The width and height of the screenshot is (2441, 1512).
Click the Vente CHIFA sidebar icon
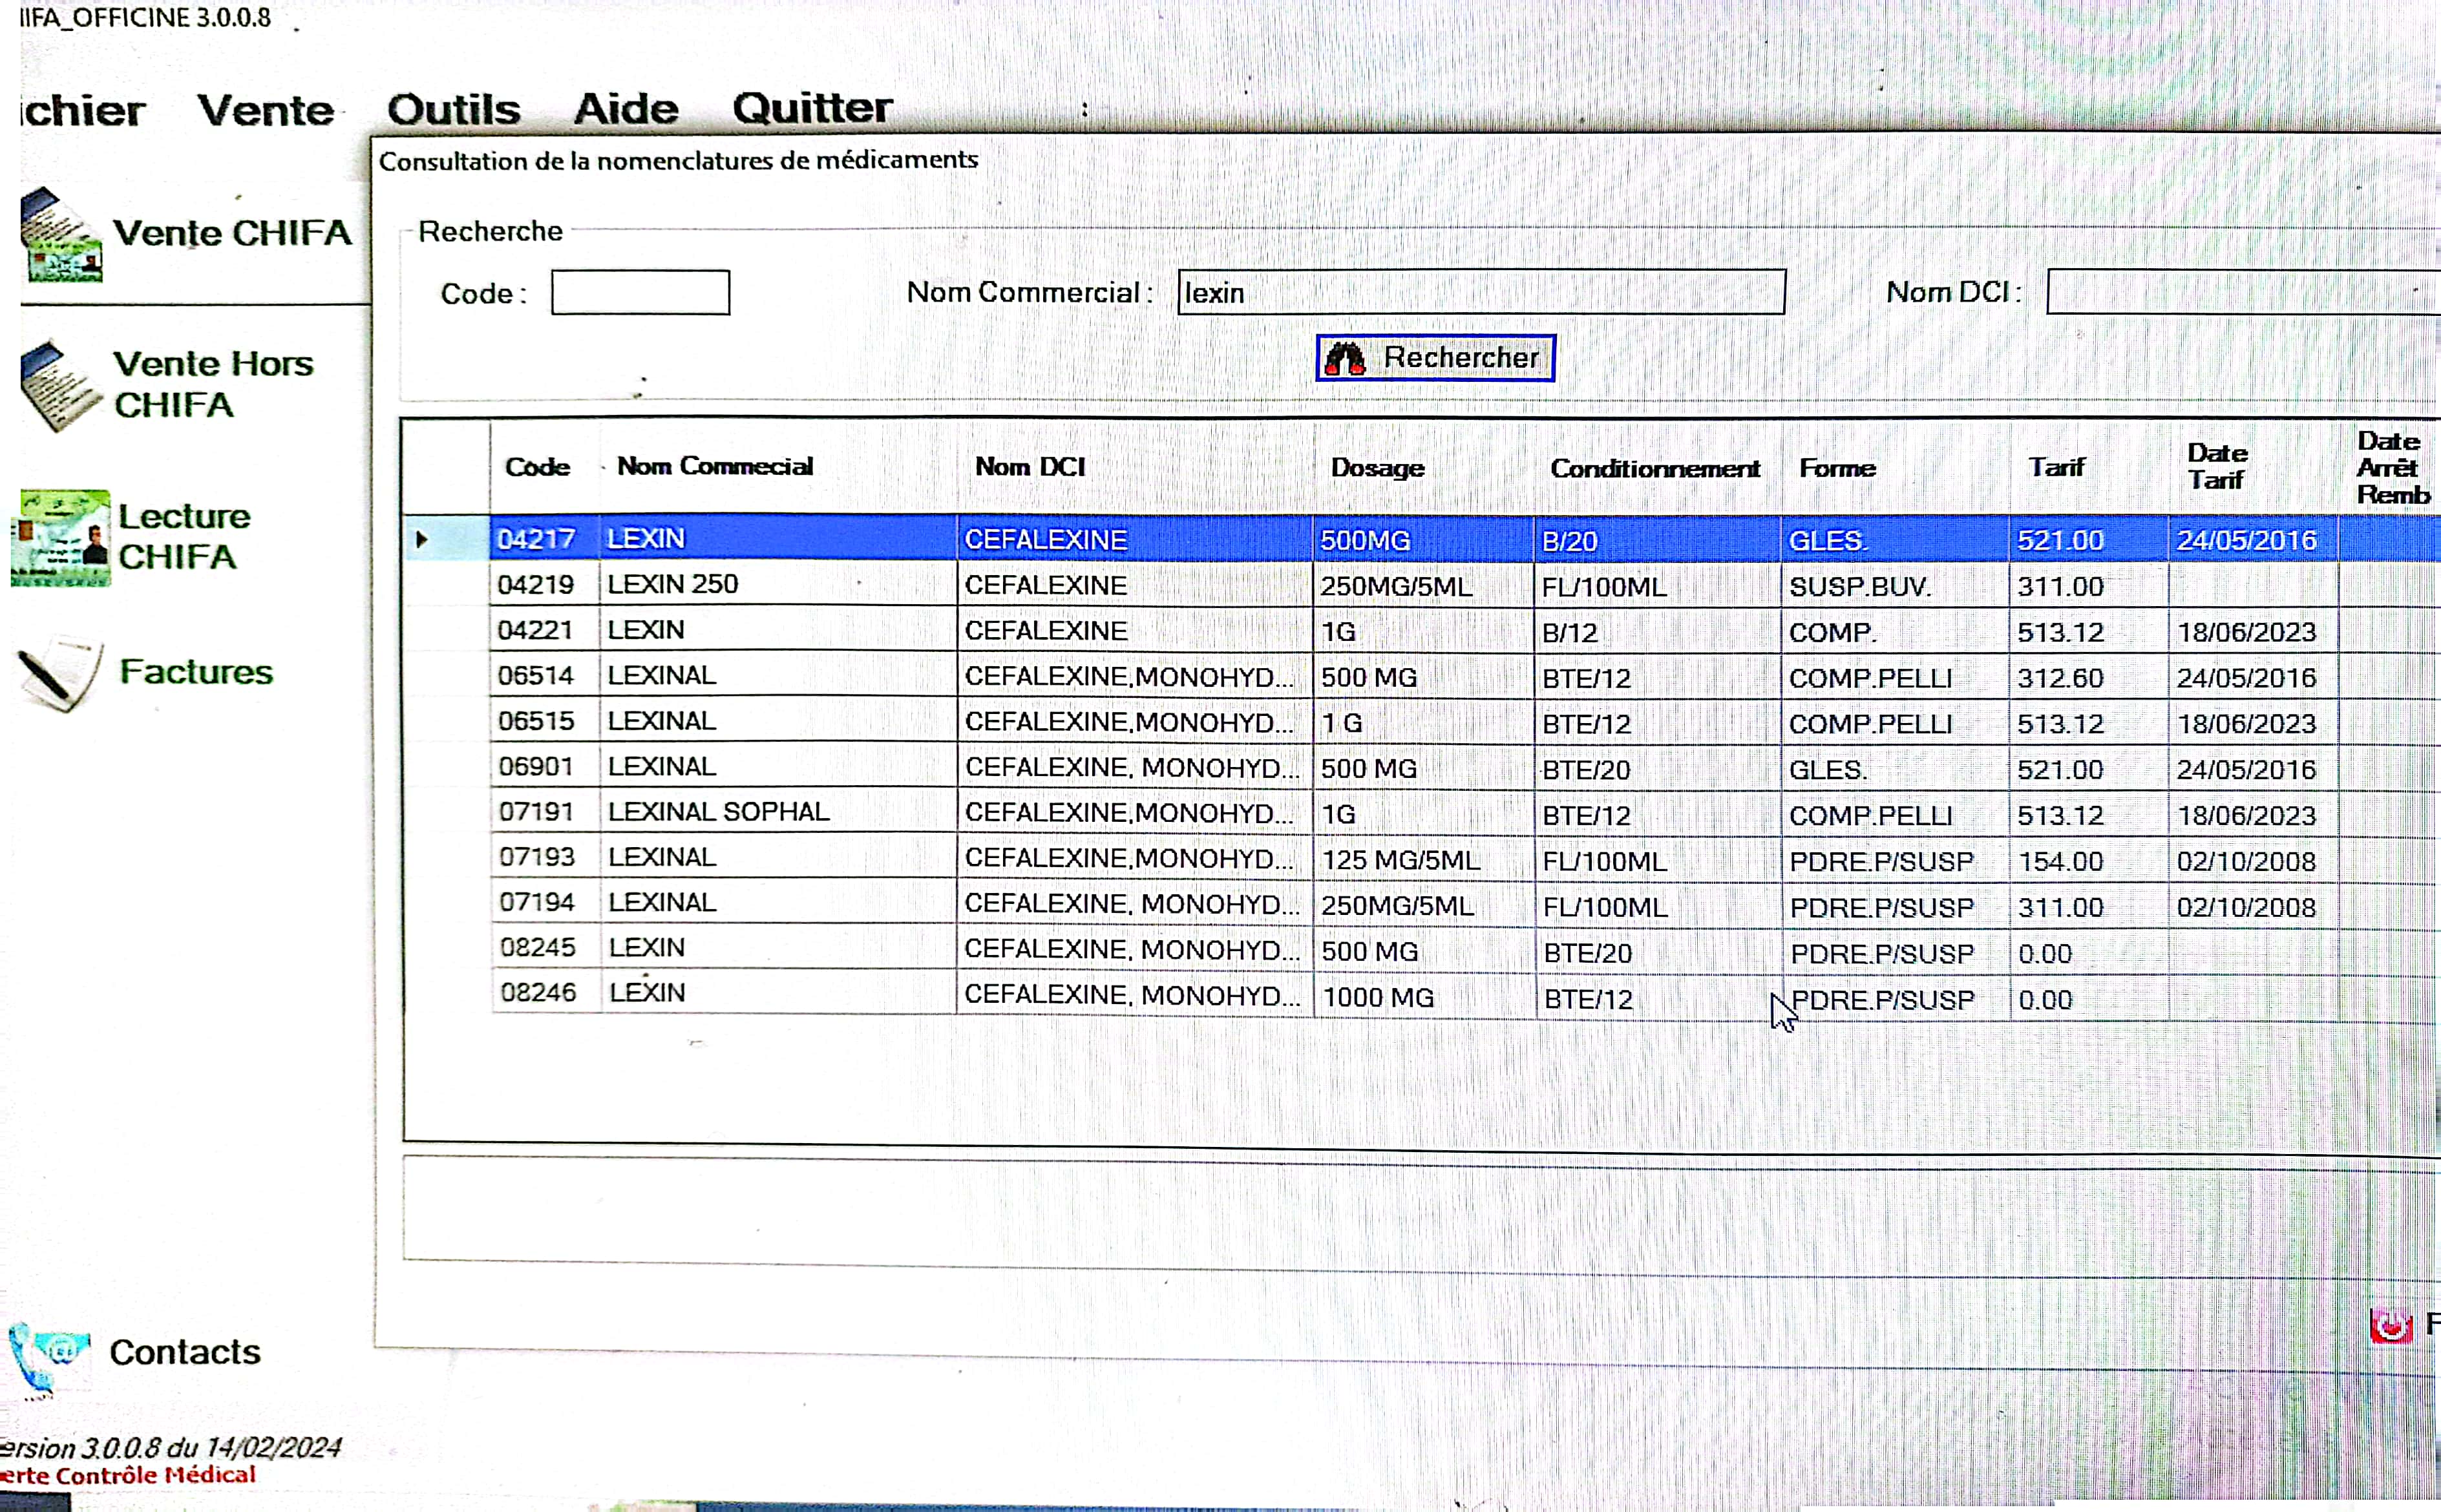click(61, 236)
